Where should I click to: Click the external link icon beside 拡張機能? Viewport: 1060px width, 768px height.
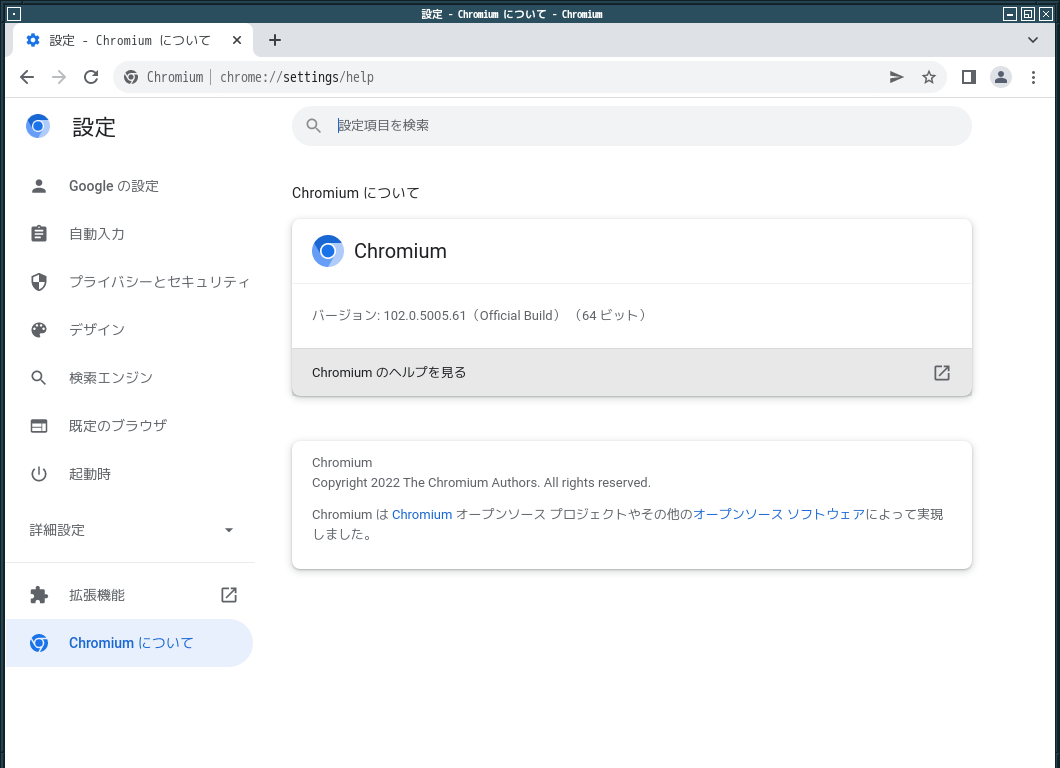[229, 595]
